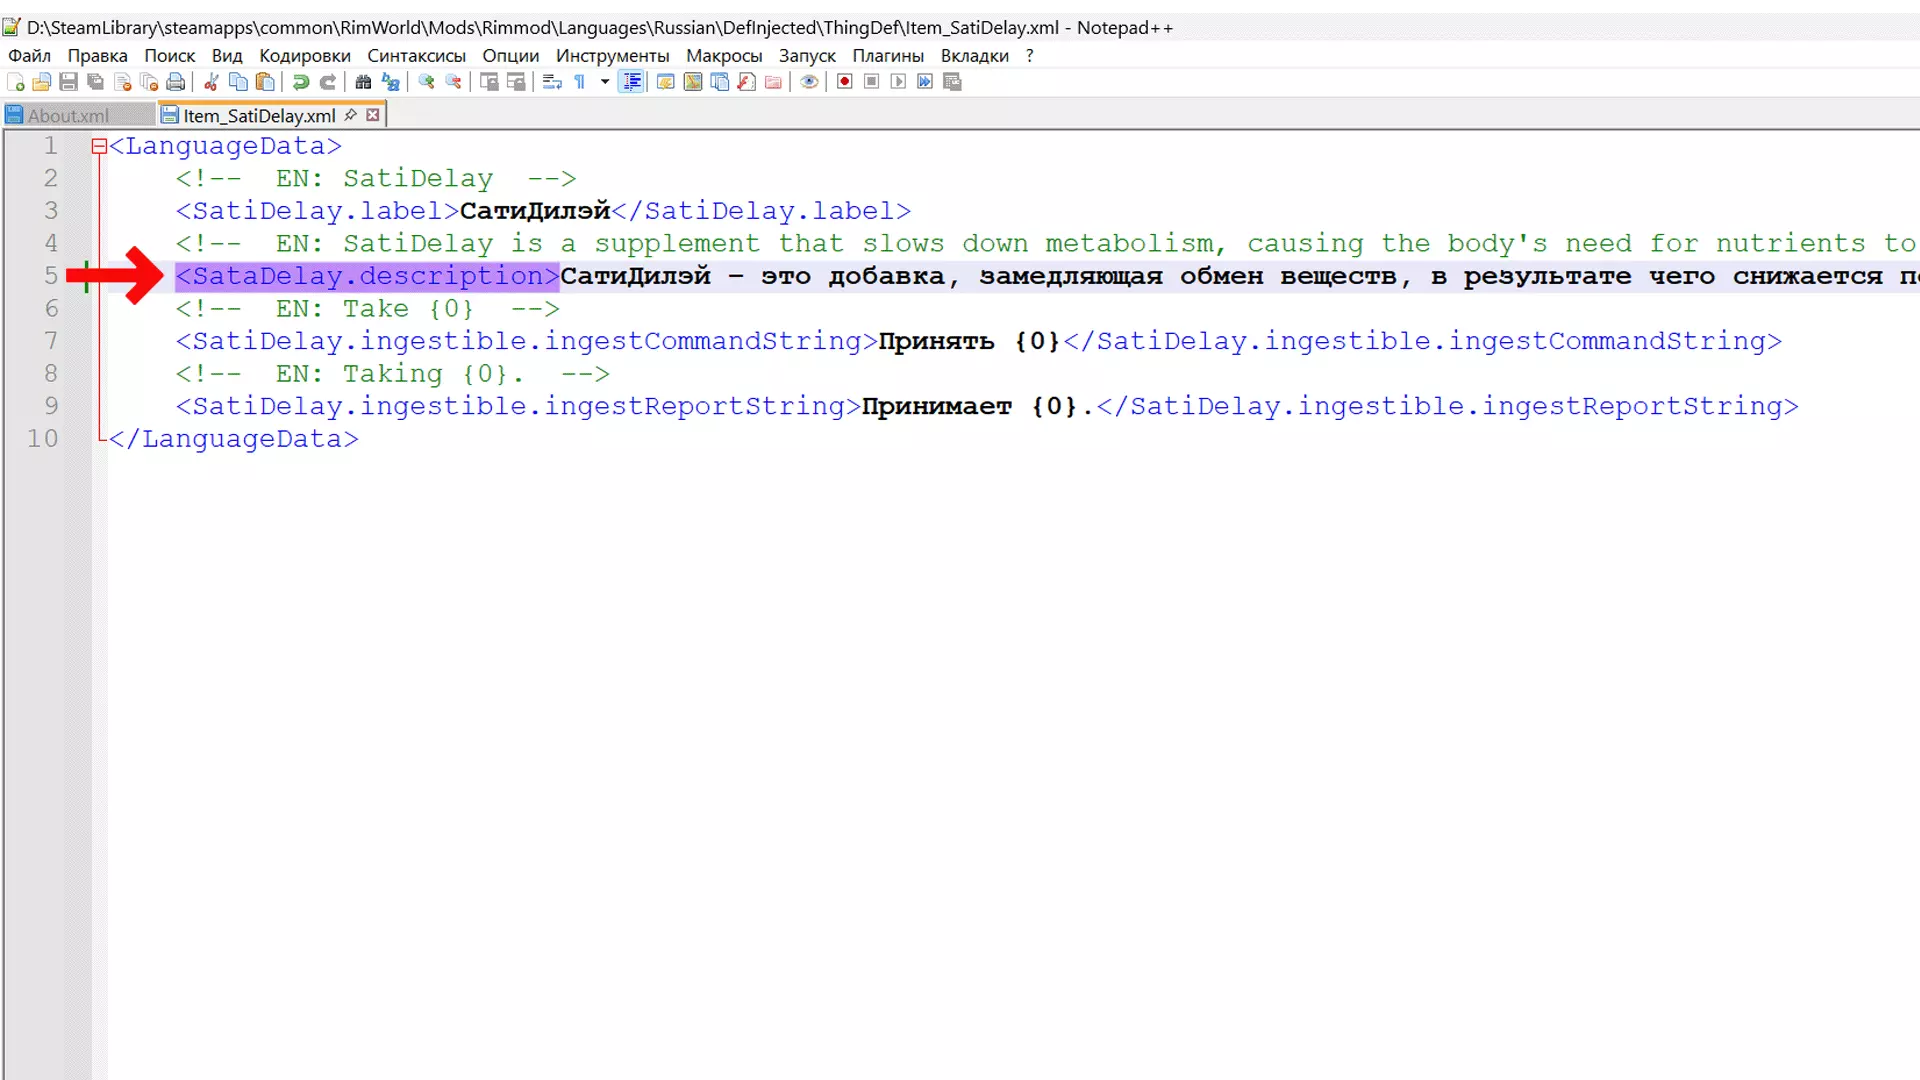Click the Zoom in magnifier icon
Image resolution: width=1920 pixels, height=1080 pixels.
(x=426, y=82)
